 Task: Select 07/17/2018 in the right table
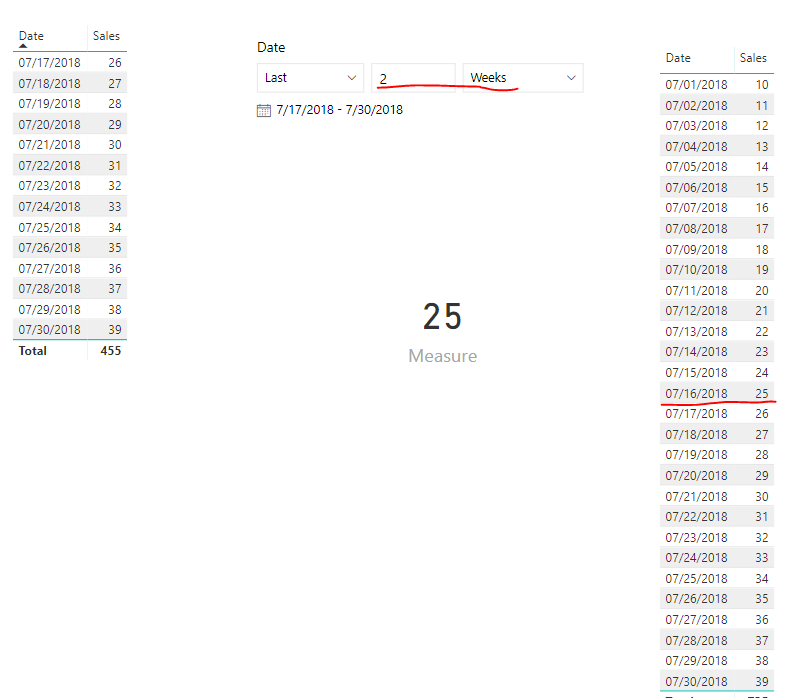click(696, 414)
